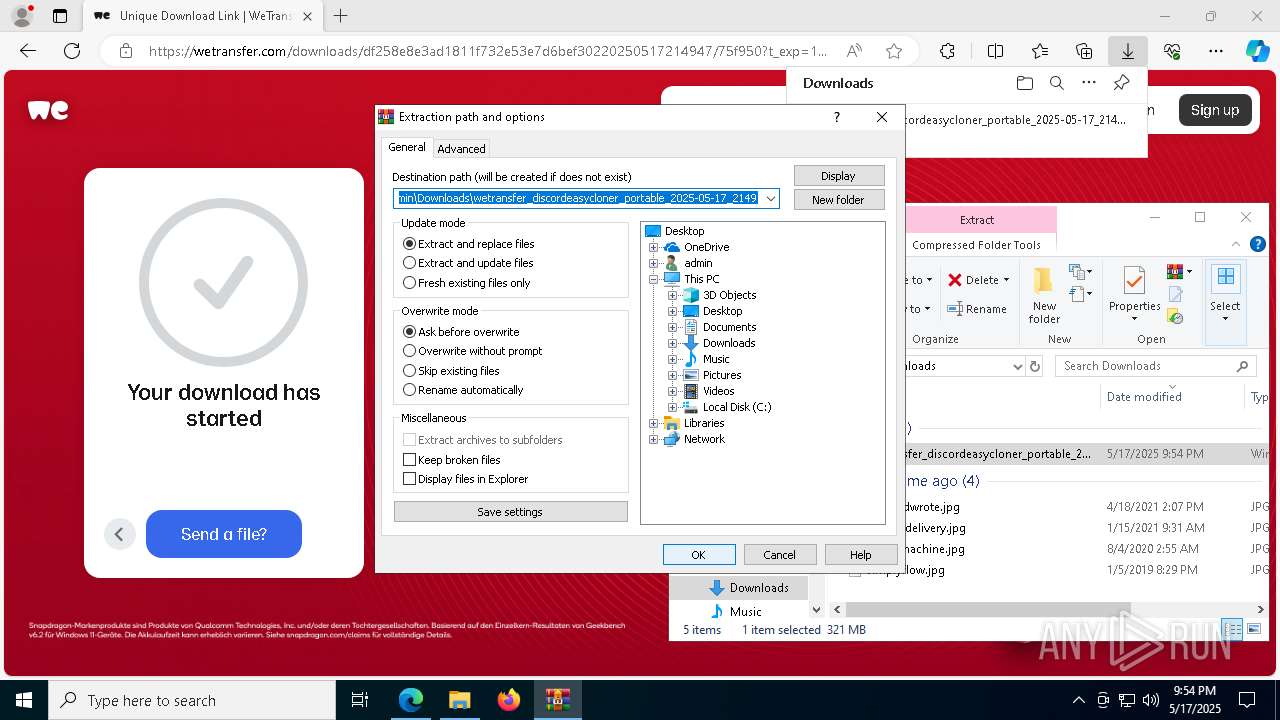Click search icon in Downloads panel
This screenshot has height=720, width=1280.
point(1056,83)
